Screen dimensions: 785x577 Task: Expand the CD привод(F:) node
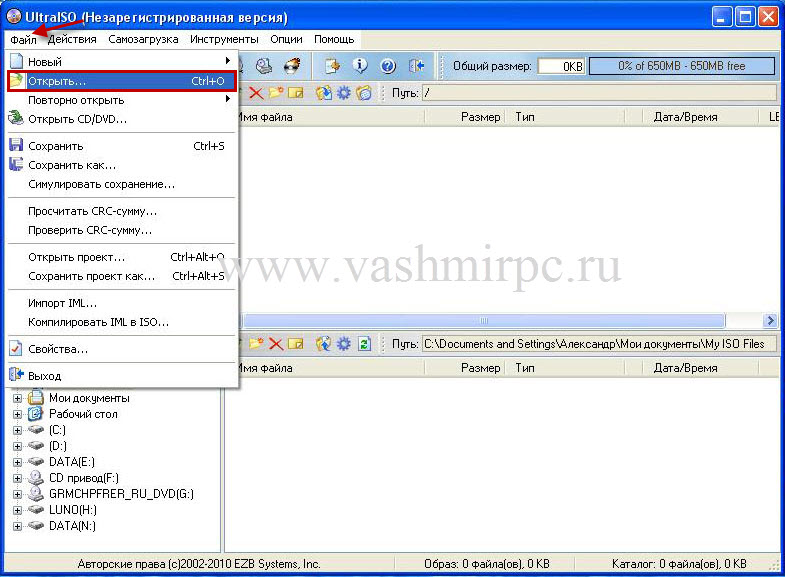click(18, 478)
